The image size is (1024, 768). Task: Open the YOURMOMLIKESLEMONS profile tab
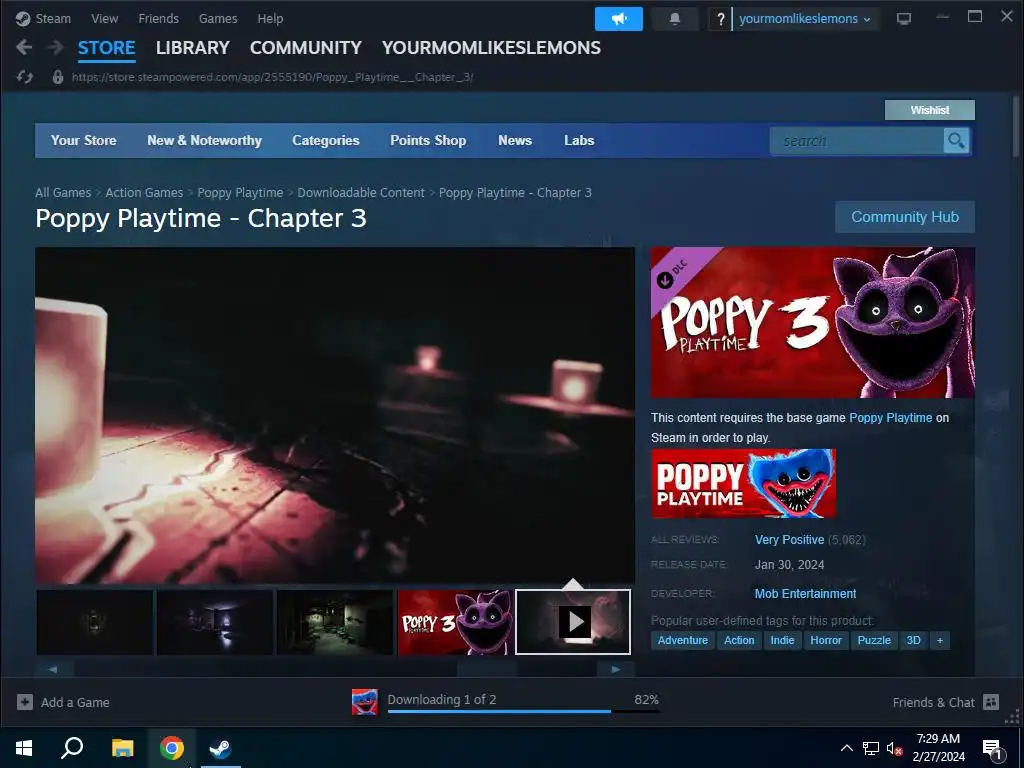tap(491, 48)
